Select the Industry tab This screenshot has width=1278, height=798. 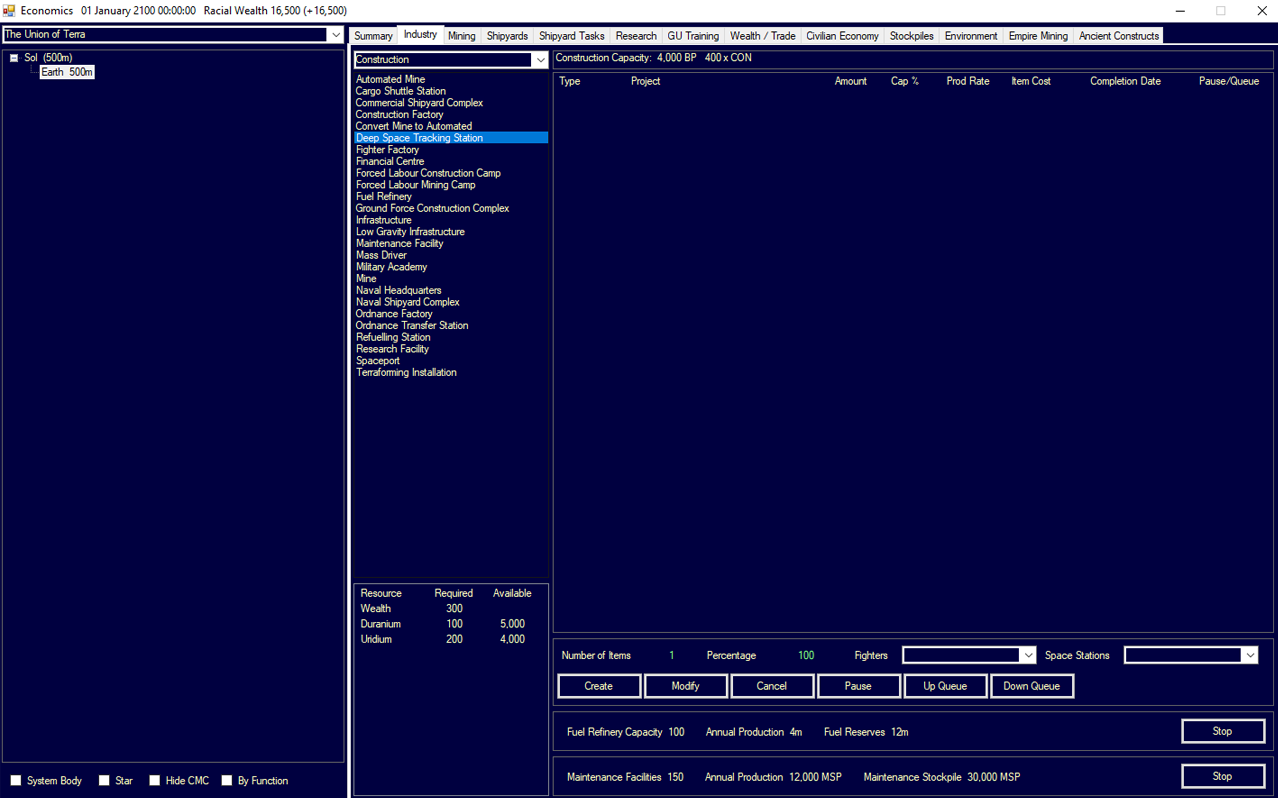tap(420, 35)
